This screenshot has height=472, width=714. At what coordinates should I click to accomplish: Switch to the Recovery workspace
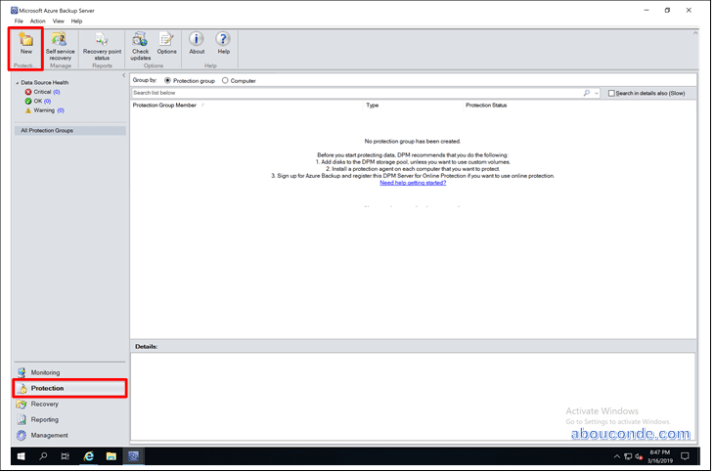click(44, 404)
